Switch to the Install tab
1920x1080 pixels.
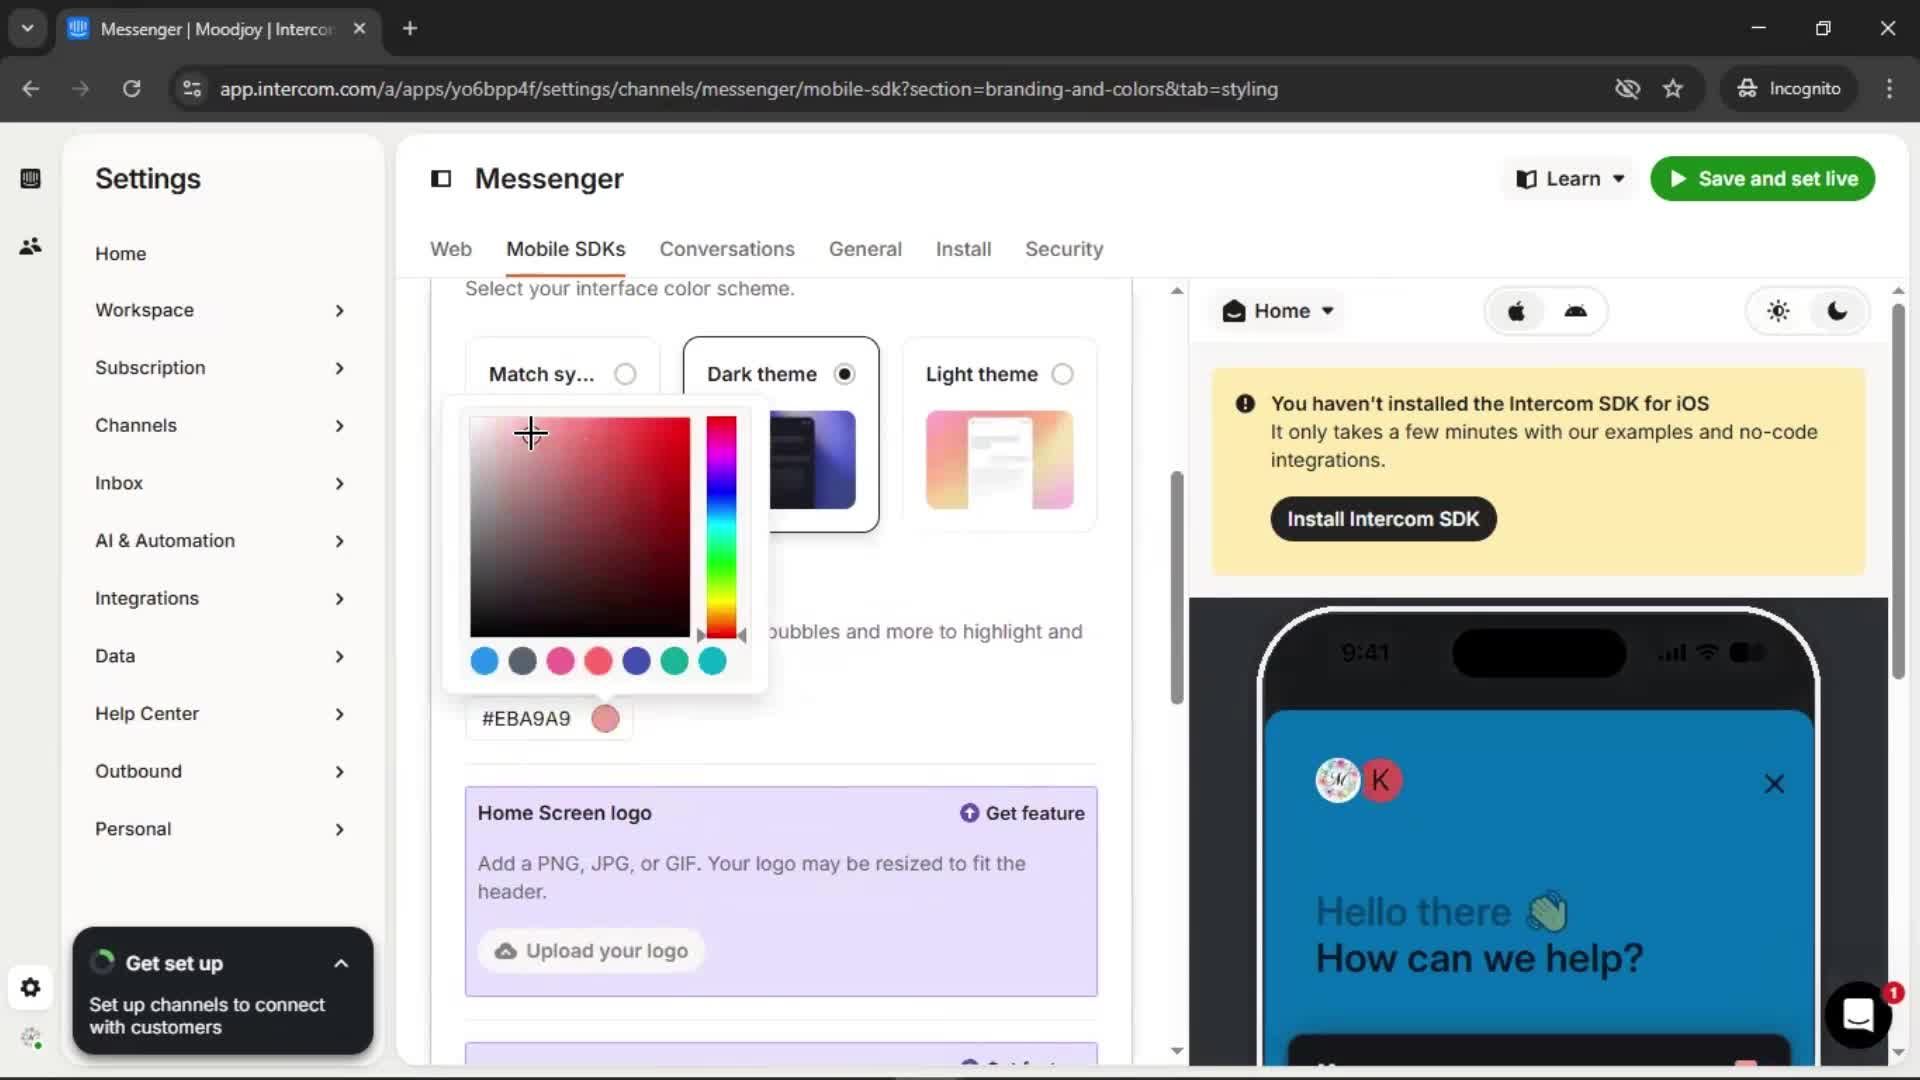point(963,249)
